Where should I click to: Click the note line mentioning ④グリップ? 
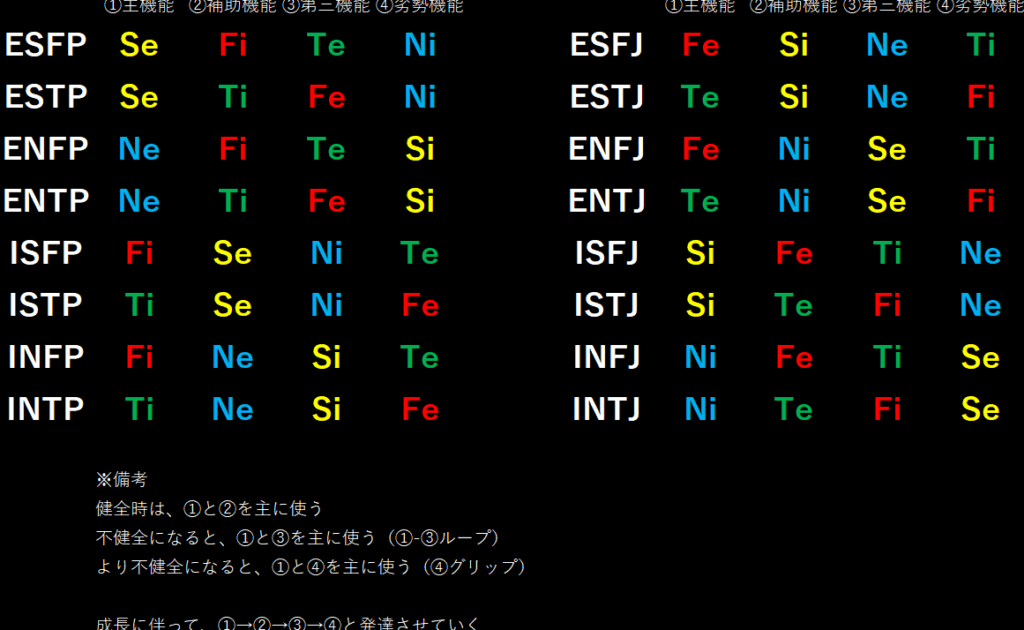click(310, 567)
